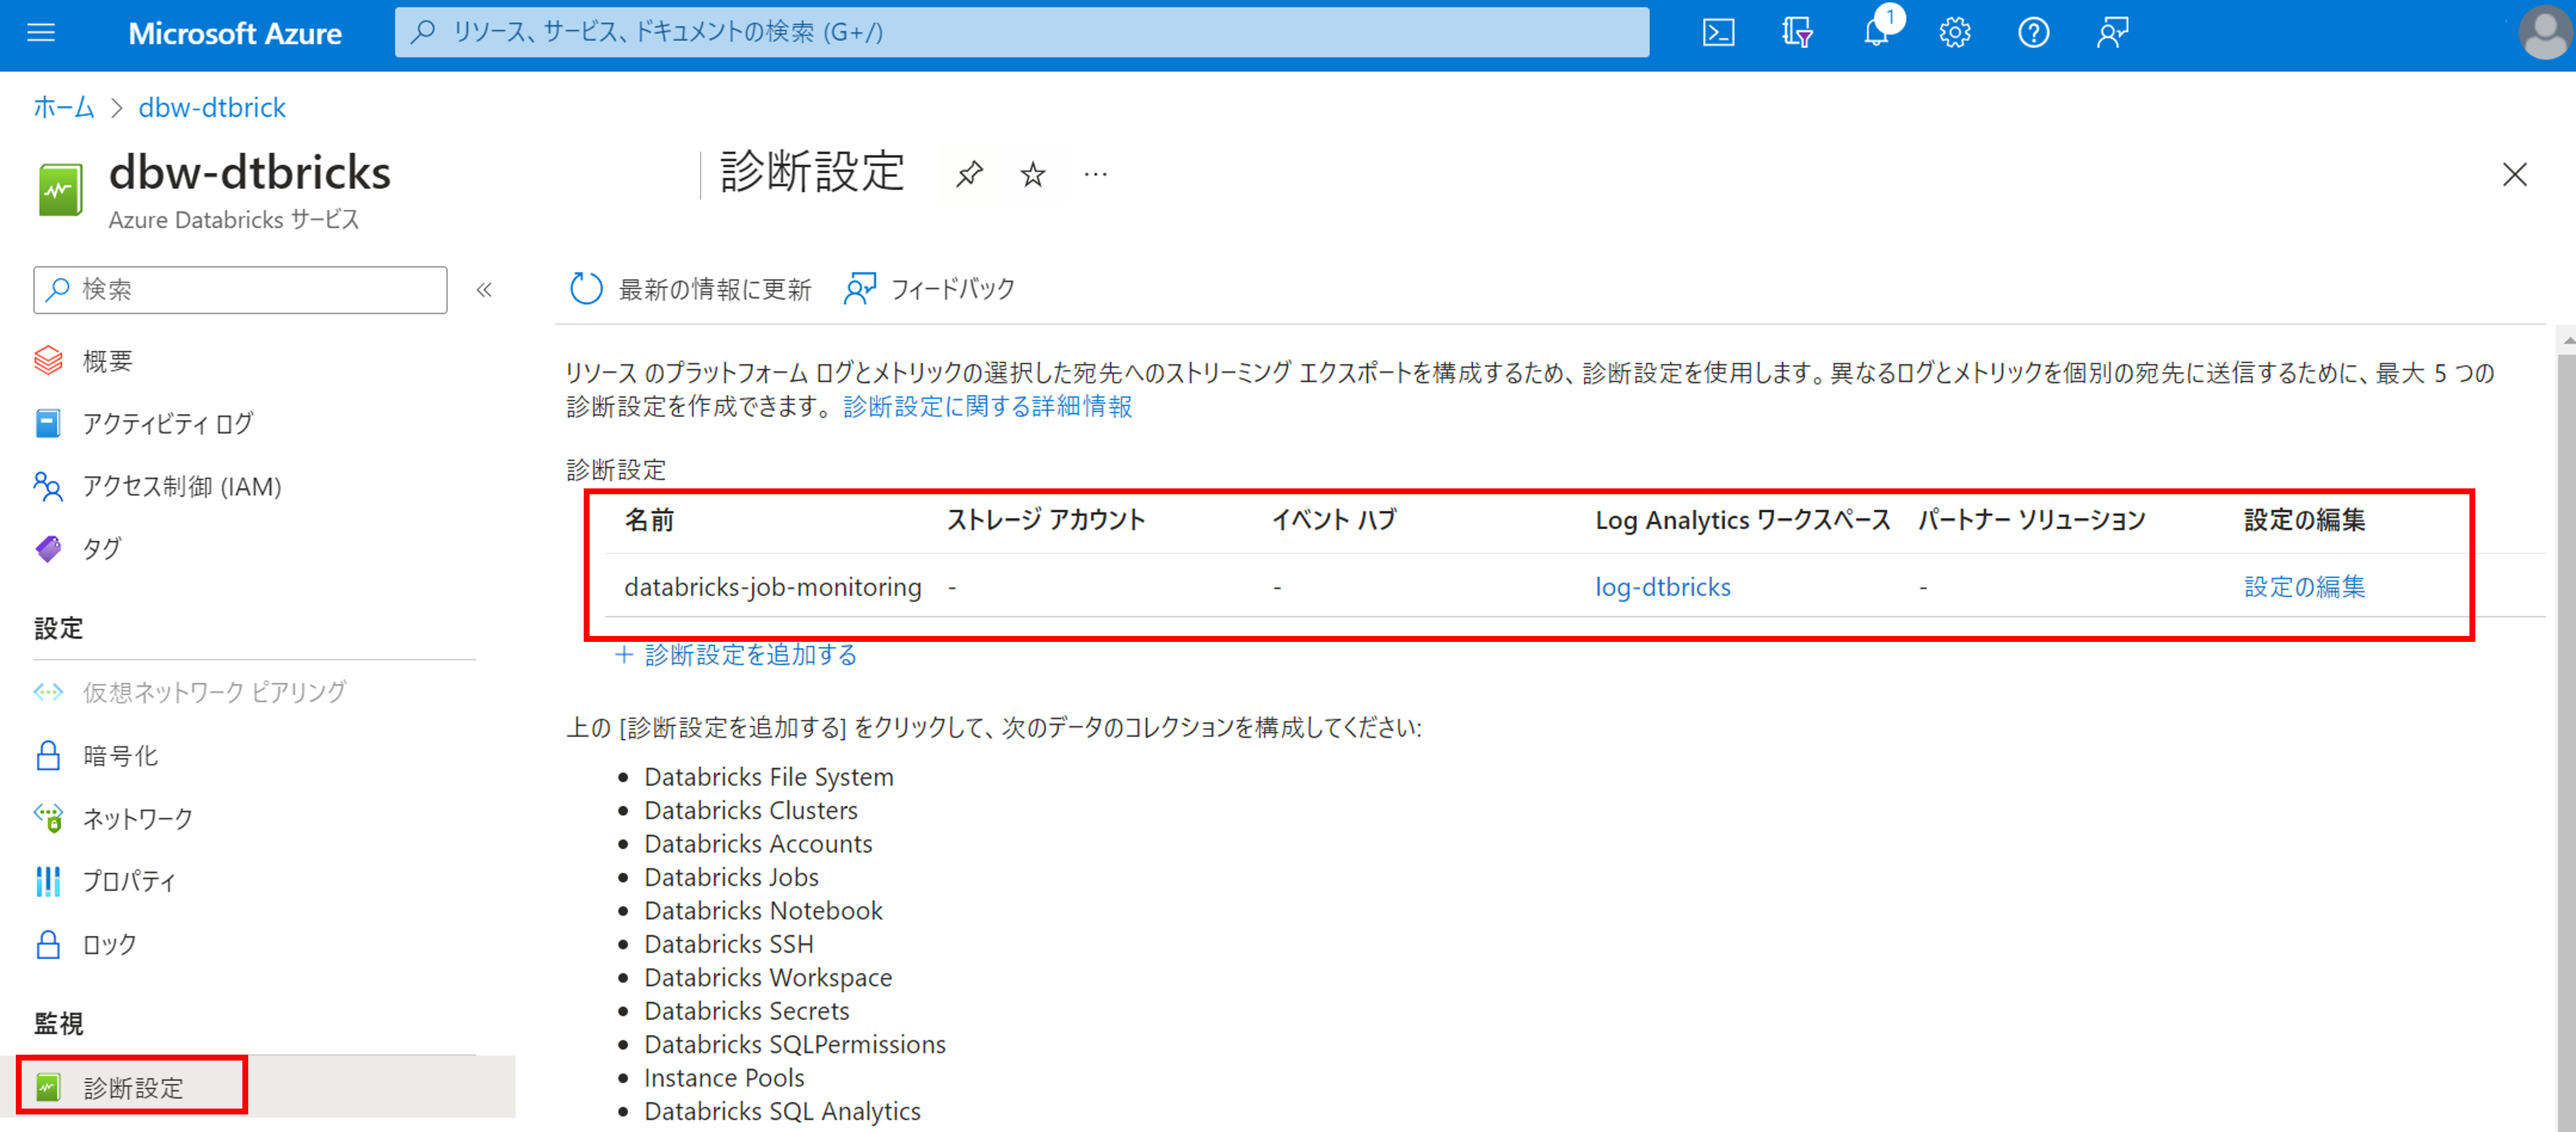Open log-dtbricks workspace link
The image size is (2576, 1132).
1662,587
